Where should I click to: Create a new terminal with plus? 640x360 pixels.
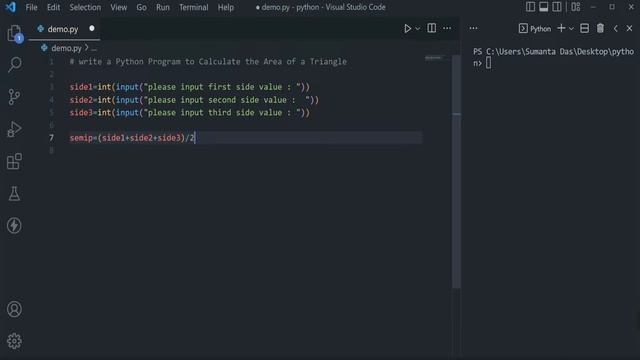click(561, 28)
